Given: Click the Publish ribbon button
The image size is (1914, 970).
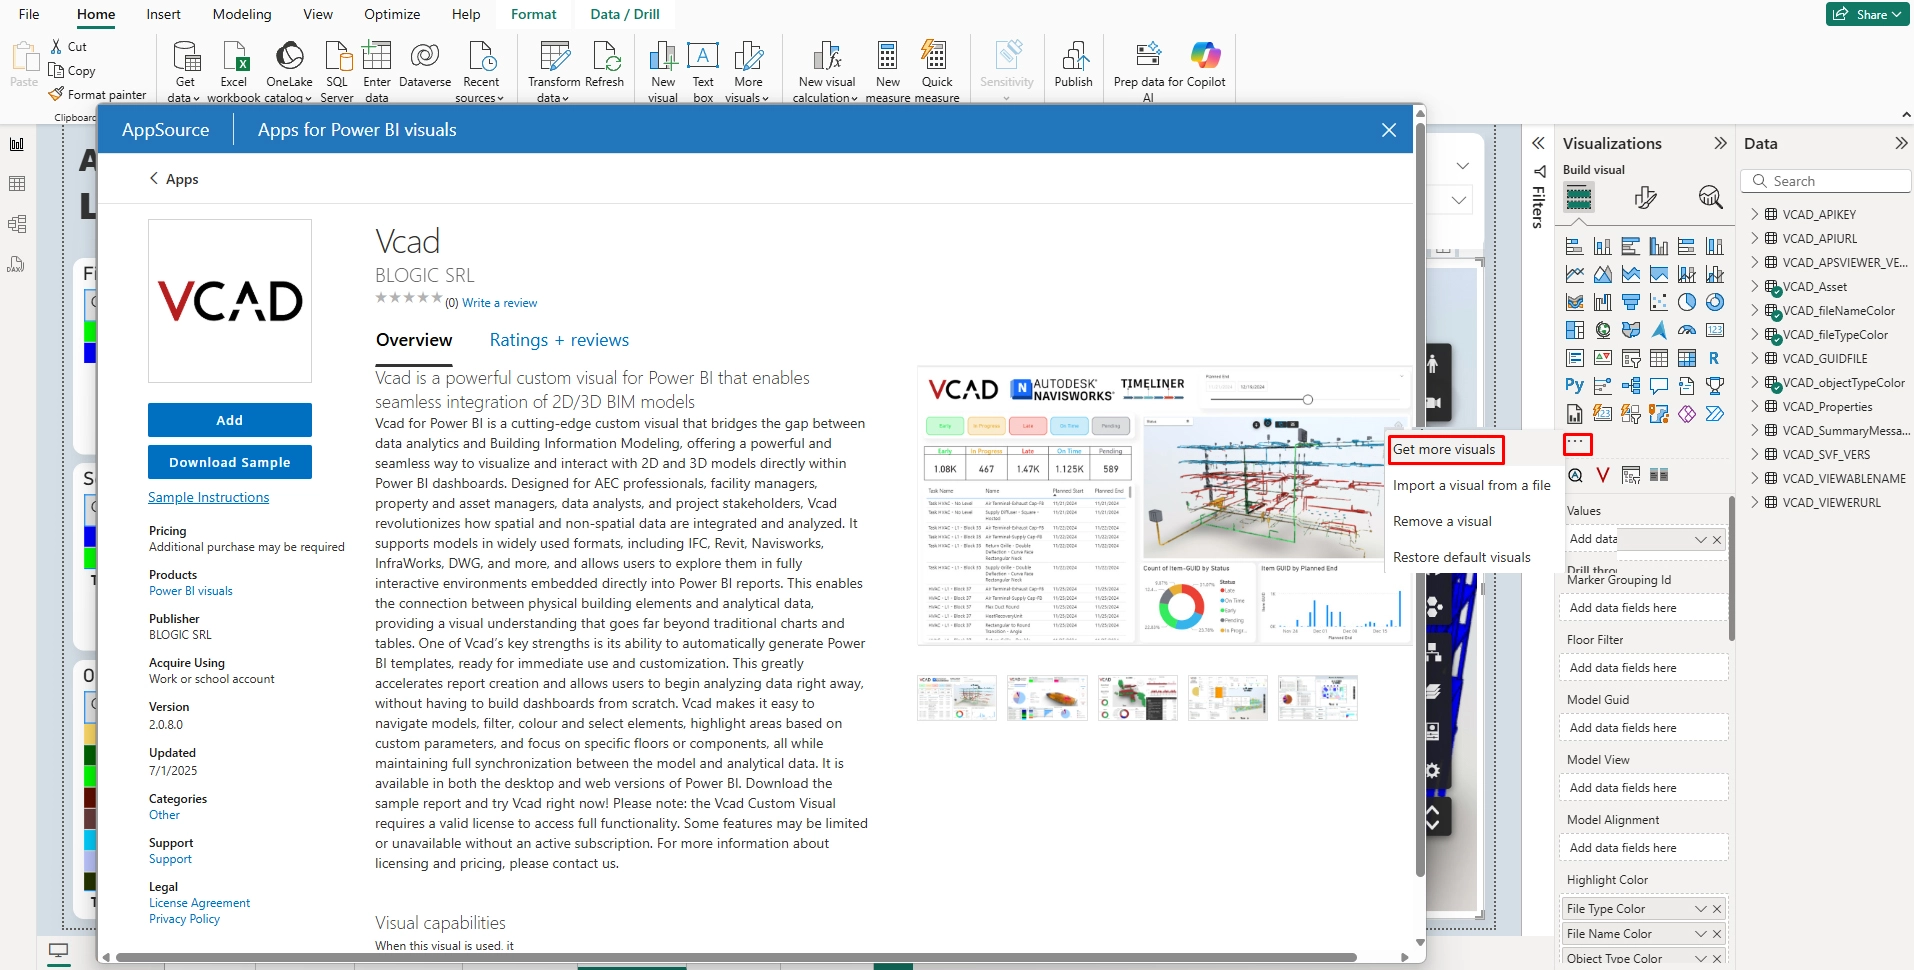Looking at the screenshot, I should point(1073,66).
